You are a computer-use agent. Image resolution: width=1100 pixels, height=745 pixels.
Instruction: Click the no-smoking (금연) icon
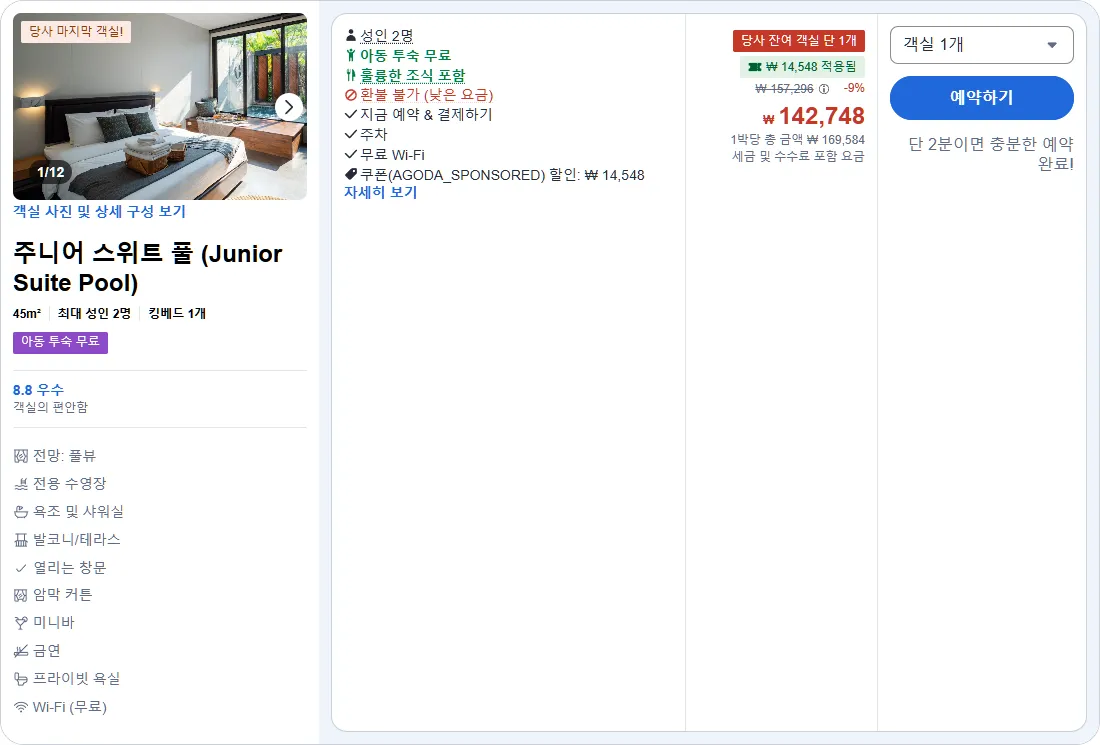(21, 651)
